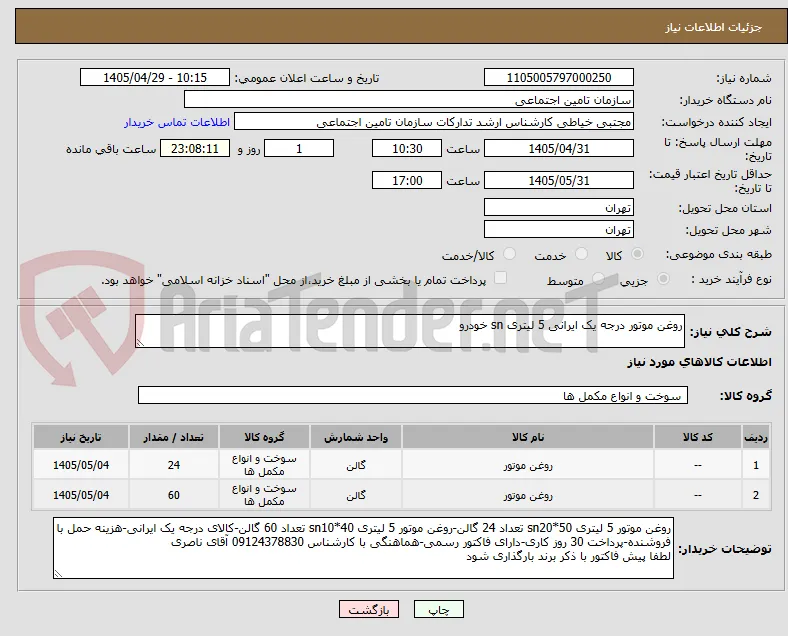
Task: Click the row number 1 cell
Action: [756, 465]
